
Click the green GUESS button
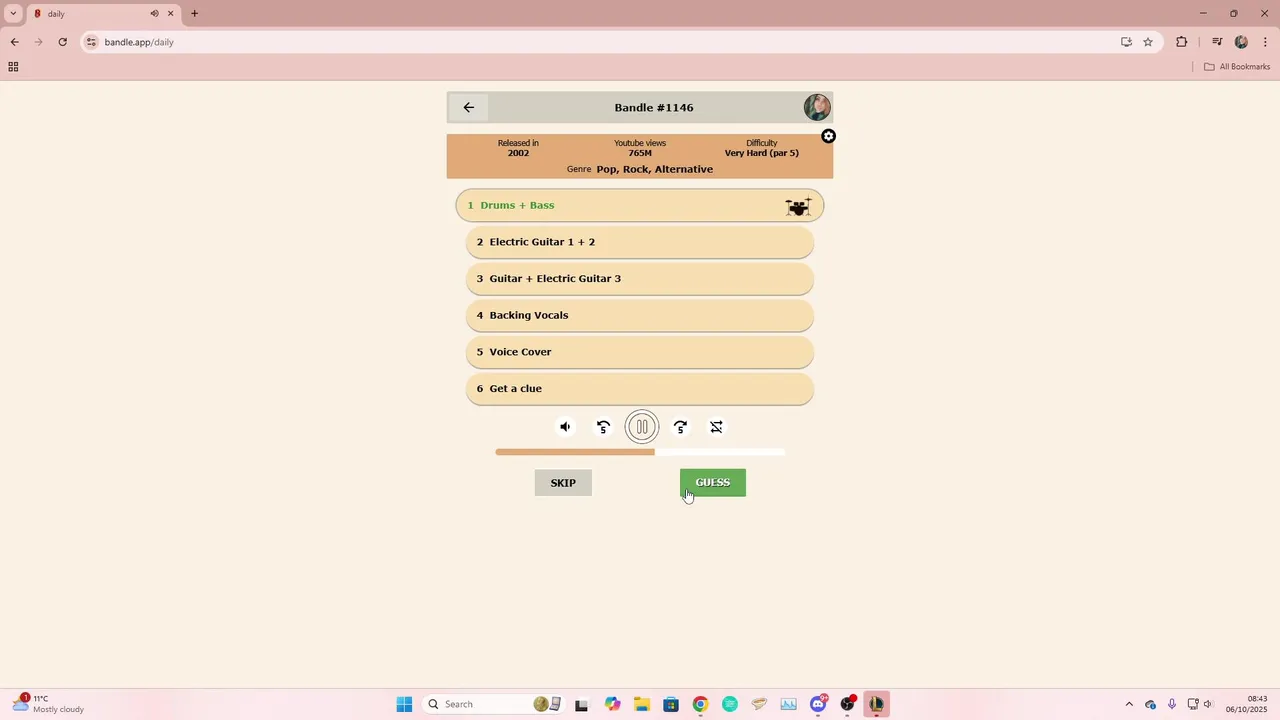713,483
